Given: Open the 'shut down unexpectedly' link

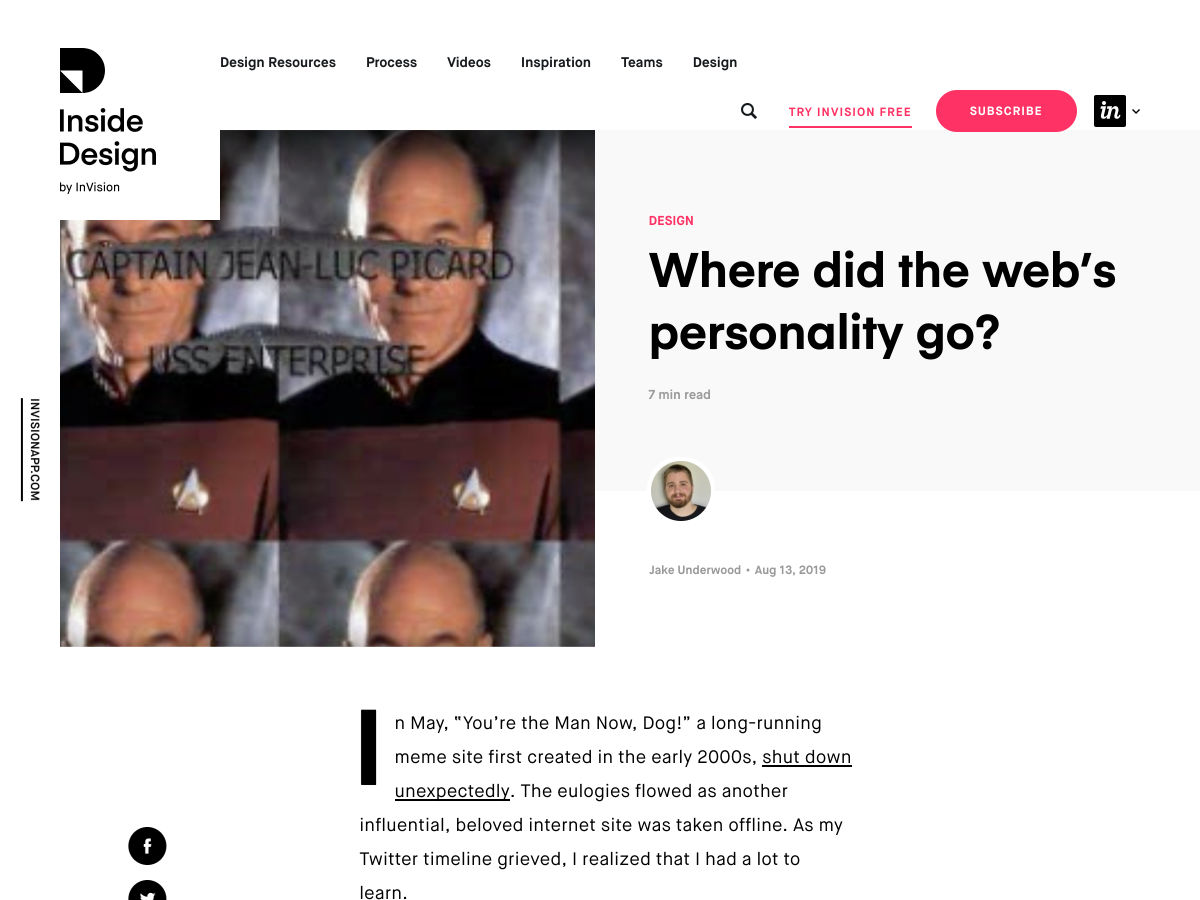Looking at the screenshot, I should click(623, 774).
